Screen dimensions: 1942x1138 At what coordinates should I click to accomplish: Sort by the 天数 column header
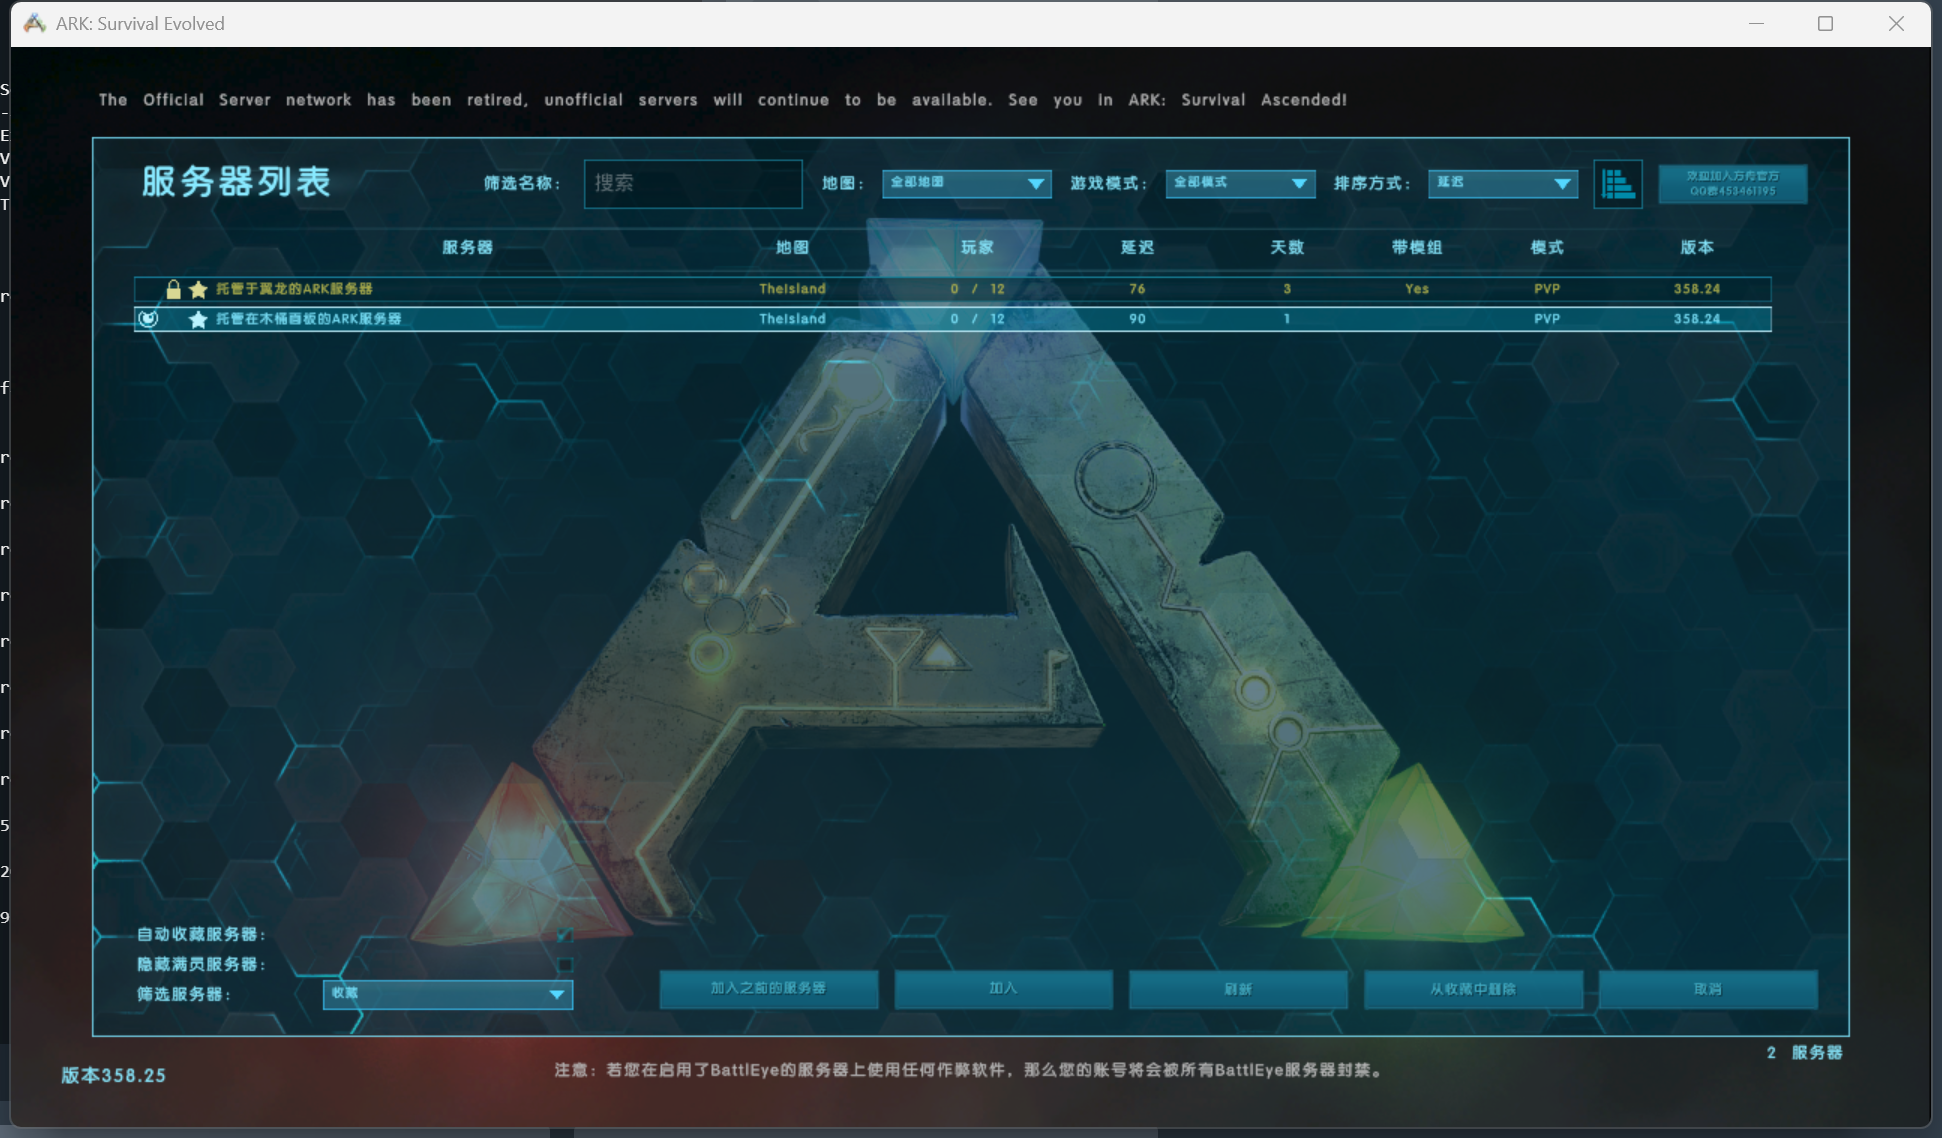pos(1287,247)
